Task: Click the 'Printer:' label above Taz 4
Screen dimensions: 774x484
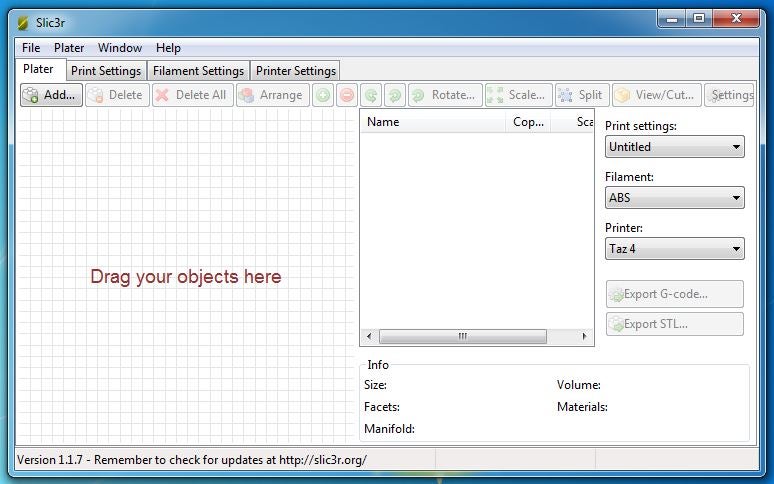Action: [624, 228]
